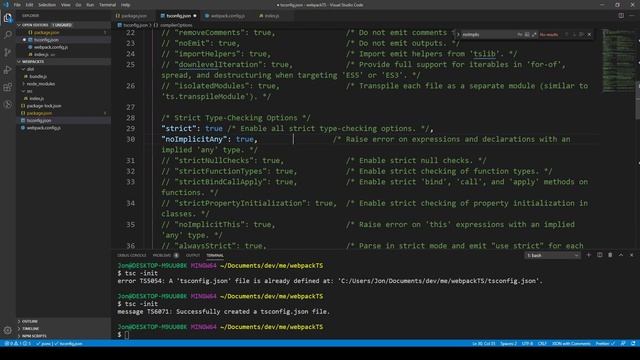The width and height of the screenshot is (640, 360).
Task: Split the terminal panel
Action: pyautogui.click(x=600, y=255)
